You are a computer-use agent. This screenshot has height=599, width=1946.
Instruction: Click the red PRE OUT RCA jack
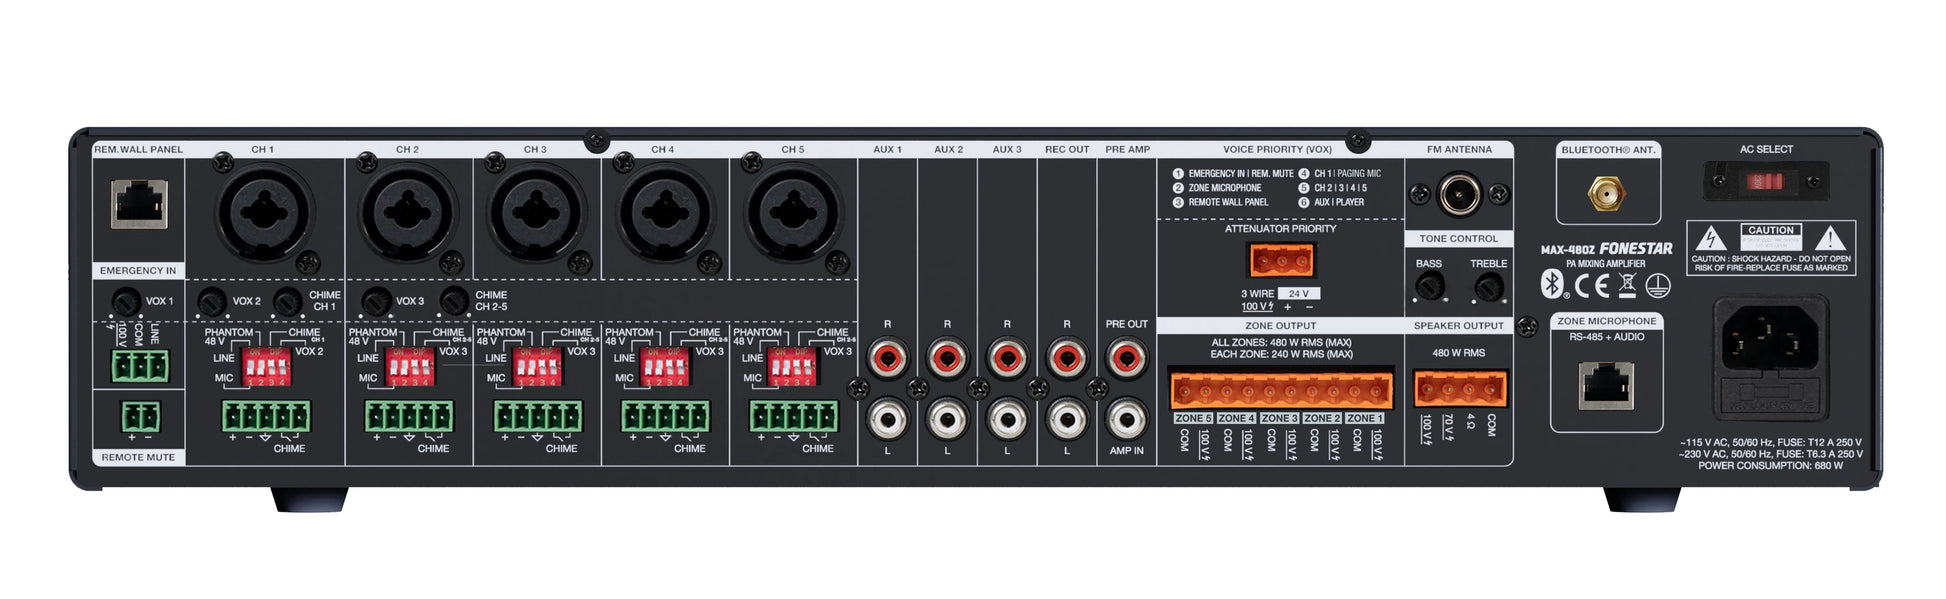click(x=1127, y=357)
